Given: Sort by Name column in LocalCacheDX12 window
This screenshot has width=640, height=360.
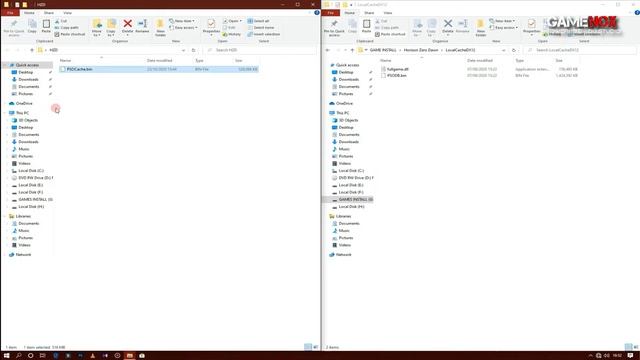Looking at the screenshot, I should click(x=386, y=60).
